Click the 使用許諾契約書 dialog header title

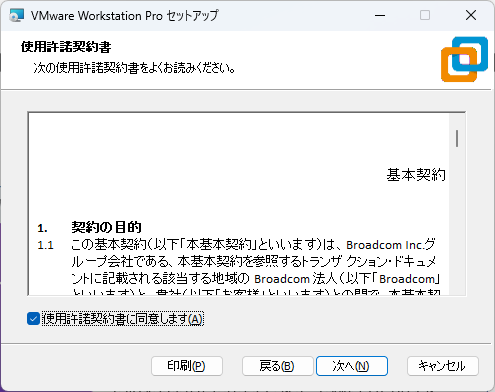click(x=66, y=47)
